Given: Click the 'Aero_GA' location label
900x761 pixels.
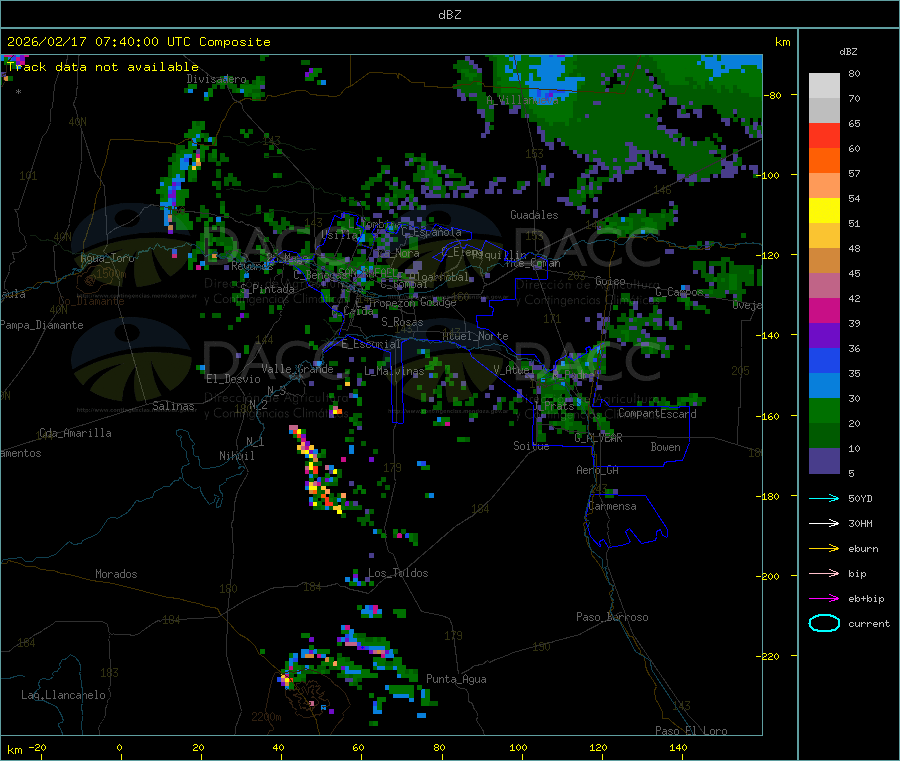Looking at the screenshot, I should pos(597,470).
